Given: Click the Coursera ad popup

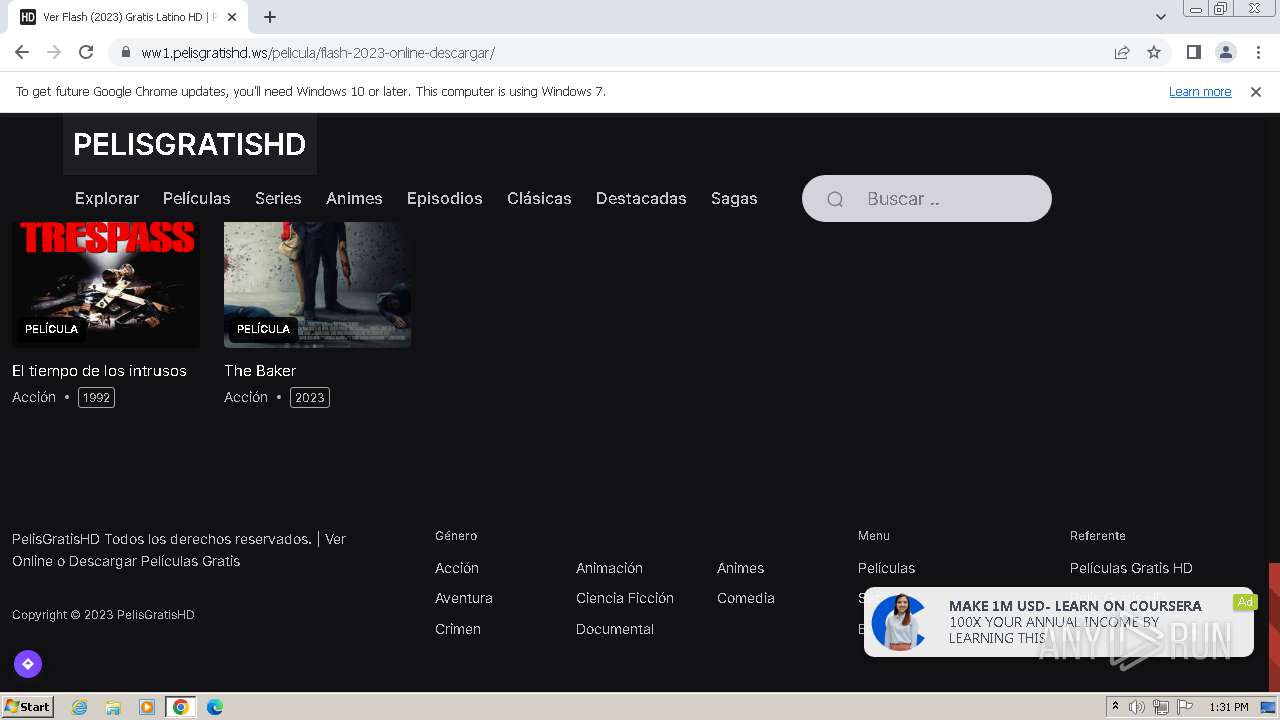Looking at the screenshot, I should coord(1058,622).
